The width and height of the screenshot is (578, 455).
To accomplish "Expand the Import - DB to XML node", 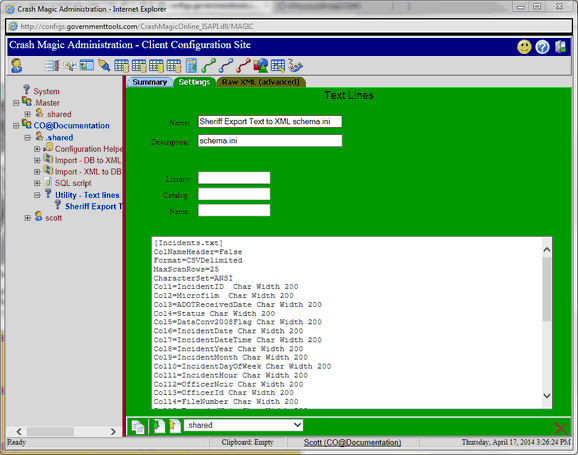I will point(37,160).
